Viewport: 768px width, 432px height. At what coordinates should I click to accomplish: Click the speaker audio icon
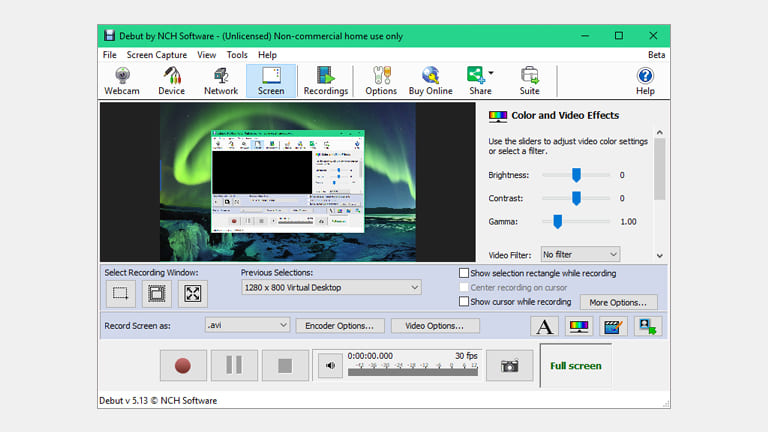click(x=330, y=365)
